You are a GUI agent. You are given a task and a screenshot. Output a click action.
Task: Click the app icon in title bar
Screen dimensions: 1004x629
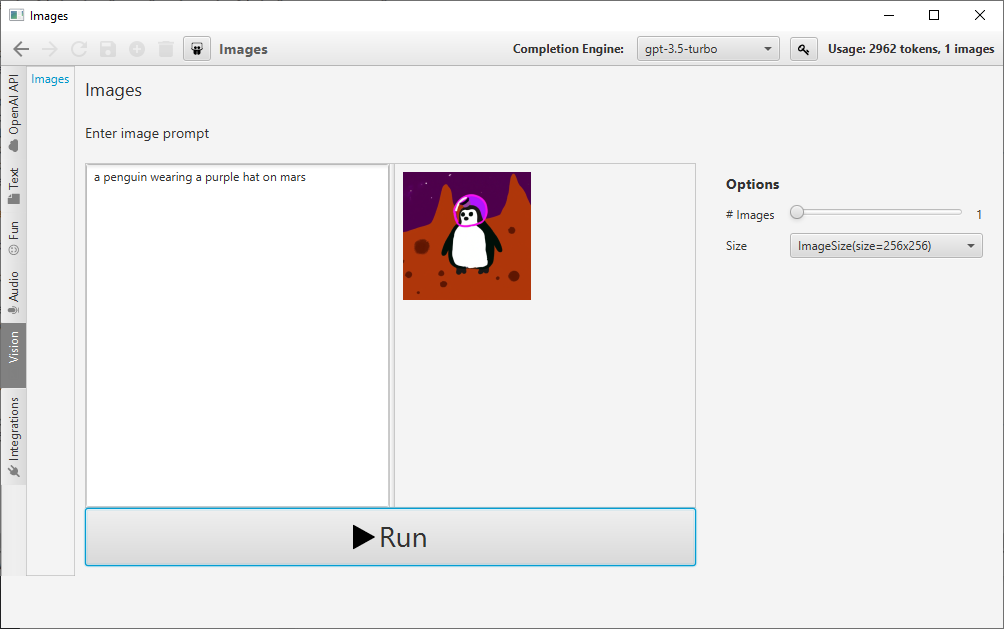click(16, 15)
